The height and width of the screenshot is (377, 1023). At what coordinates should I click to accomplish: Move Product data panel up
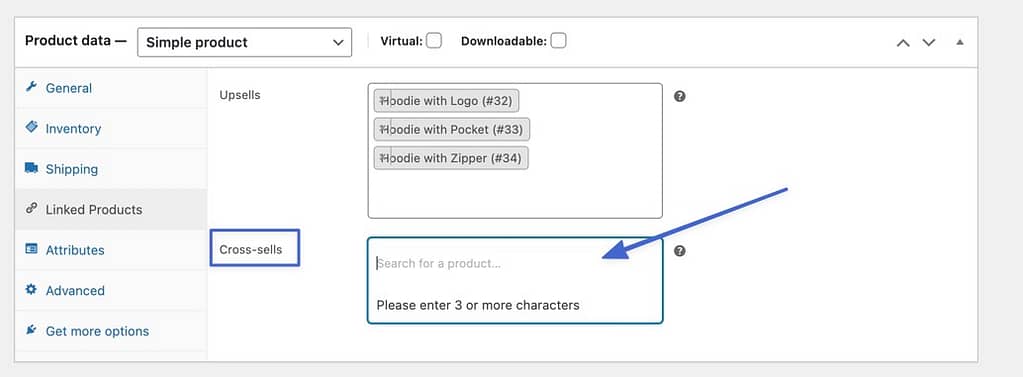coord(903,42)
